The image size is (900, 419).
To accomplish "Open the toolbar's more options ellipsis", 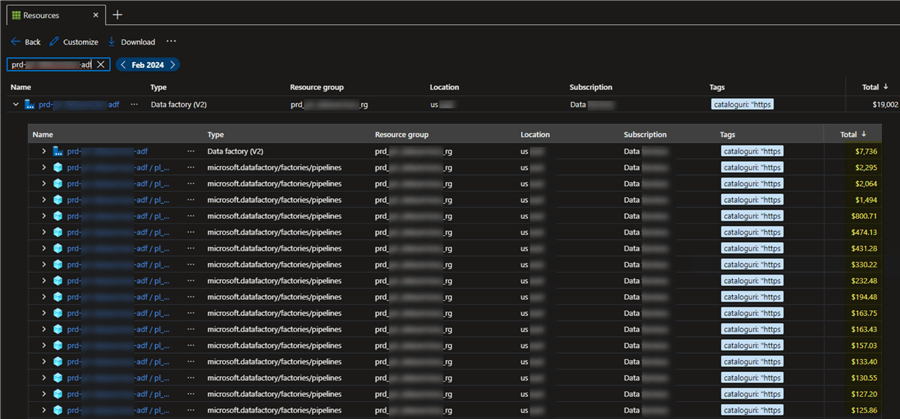I will coord(171,41).
